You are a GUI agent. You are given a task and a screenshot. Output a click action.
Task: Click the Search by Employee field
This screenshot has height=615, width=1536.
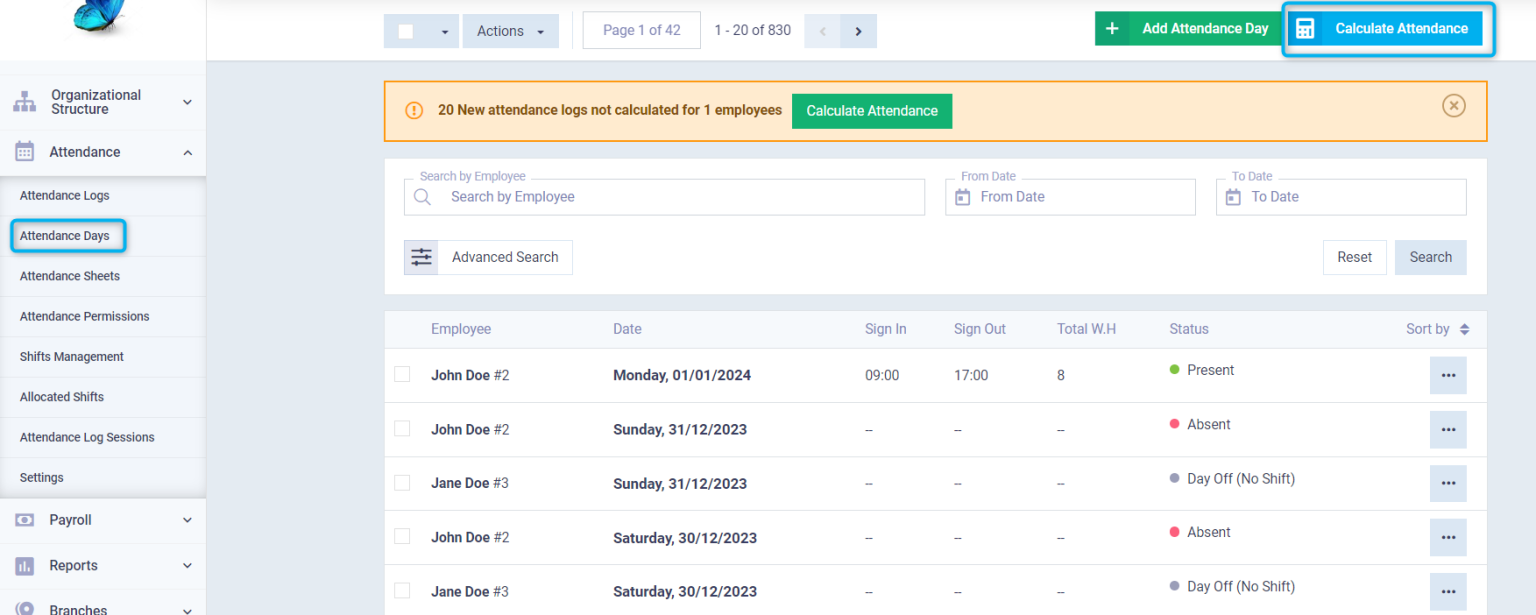coord(664,197)
